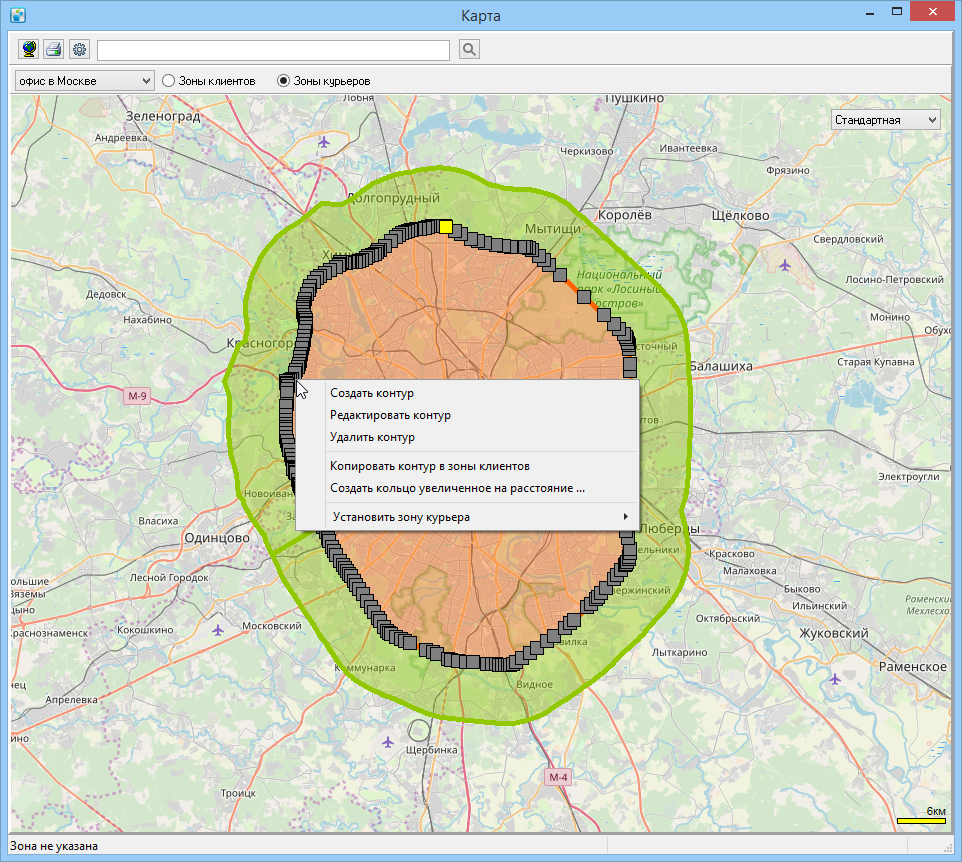Click the Жуковский city label
The width and height of the screenshot is (962, 862).
click(834, 633)
